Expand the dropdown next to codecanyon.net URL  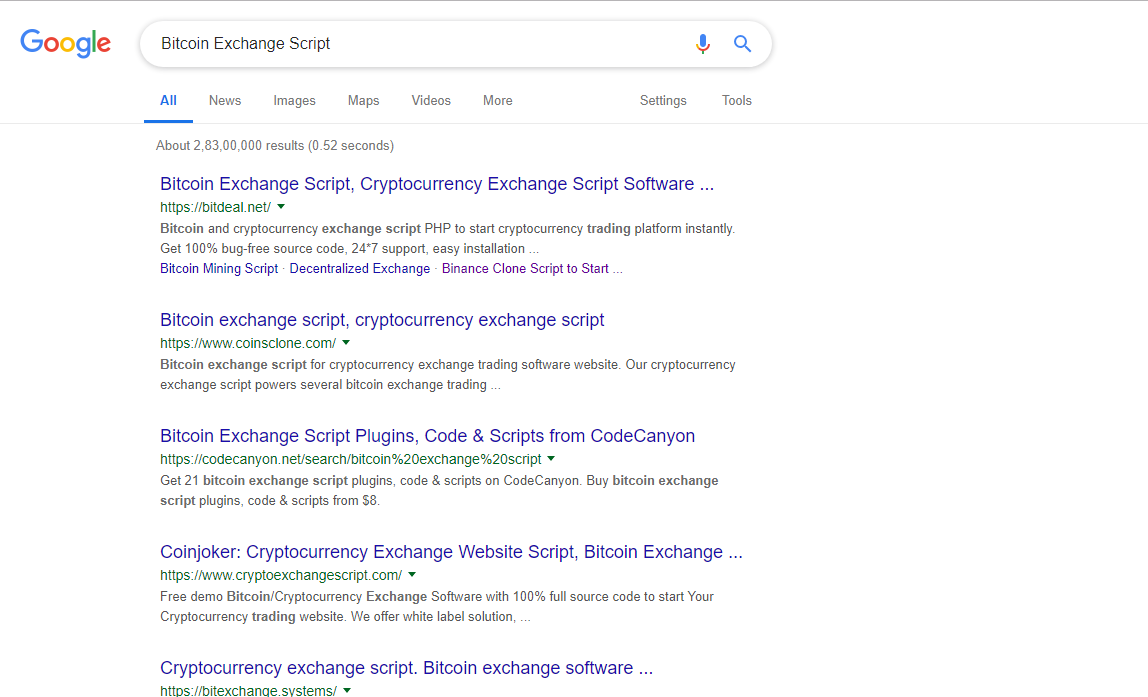point(552,459)
